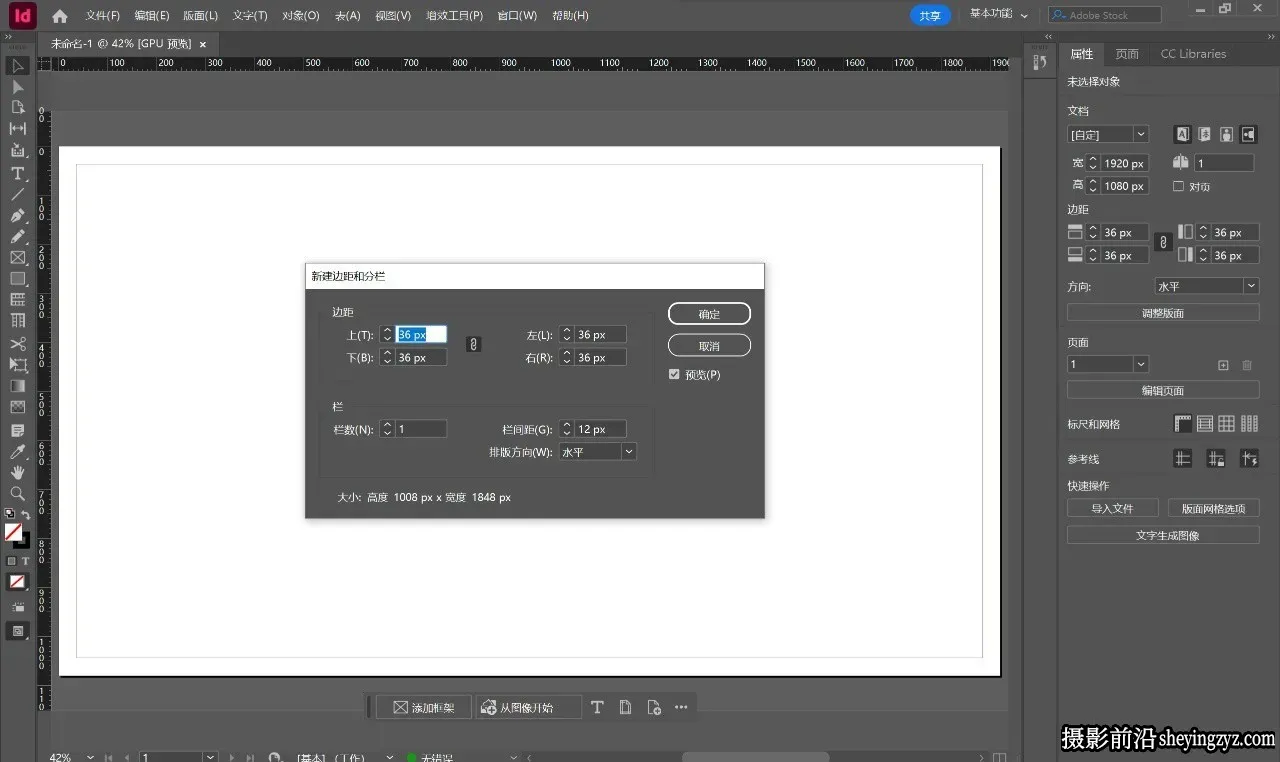Swap fill and stroke arrow icon
Image resolution: width=1280 pixels, height=762 pixels.
(26, 514)
